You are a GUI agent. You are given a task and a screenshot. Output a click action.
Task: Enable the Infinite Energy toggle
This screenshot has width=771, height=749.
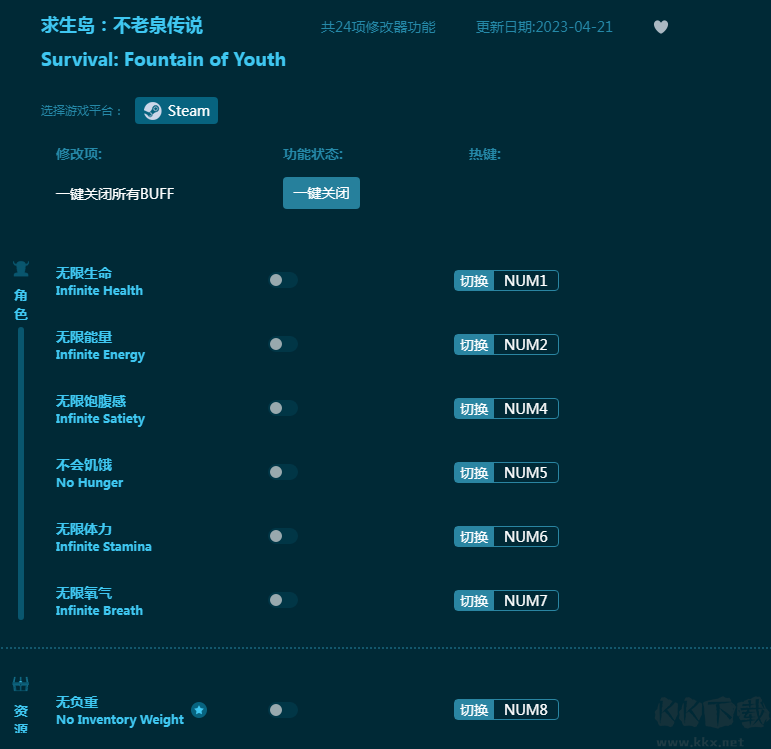click(283, 344)
